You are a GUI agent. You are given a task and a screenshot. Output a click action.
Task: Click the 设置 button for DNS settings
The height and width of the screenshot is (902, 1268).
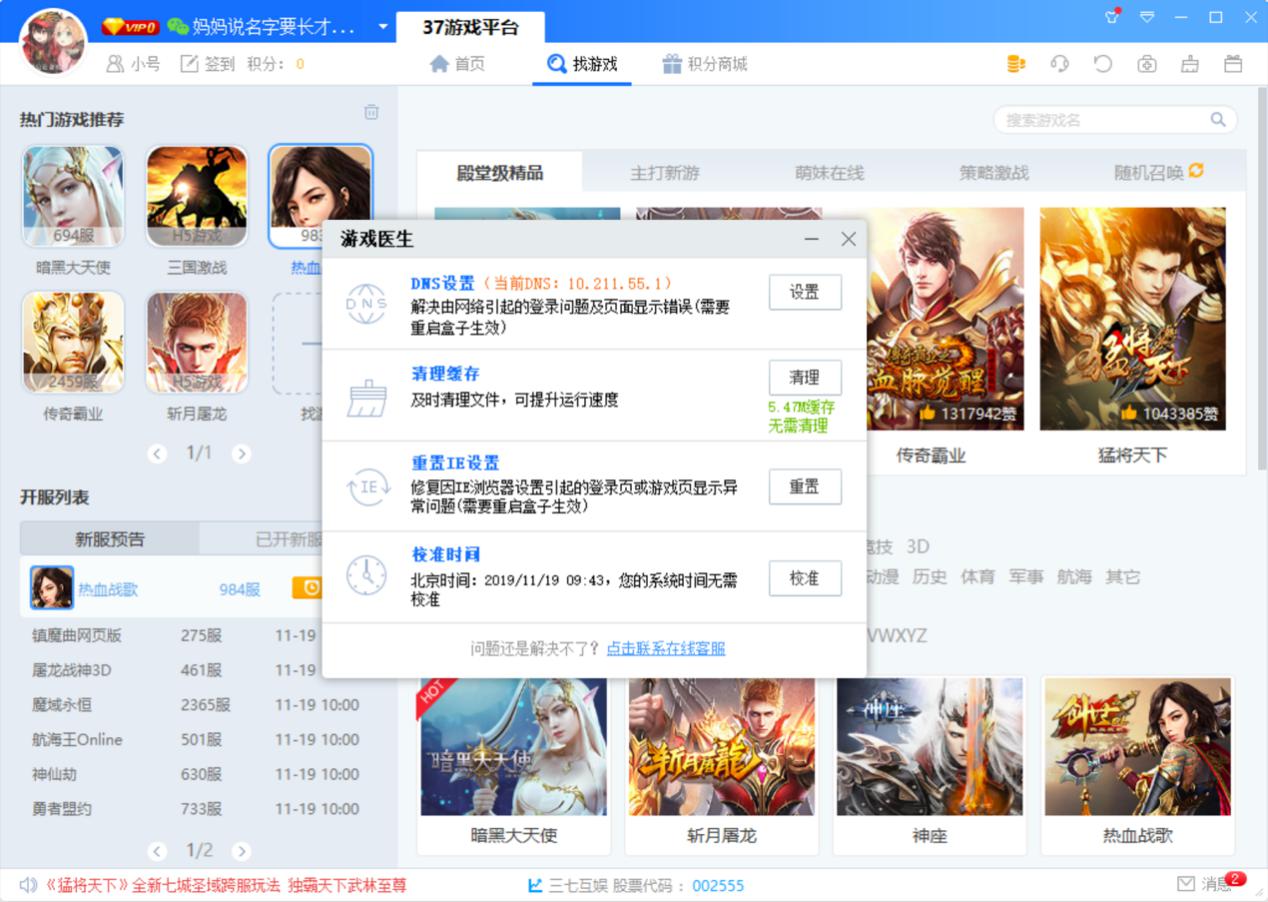pos(805,292)
